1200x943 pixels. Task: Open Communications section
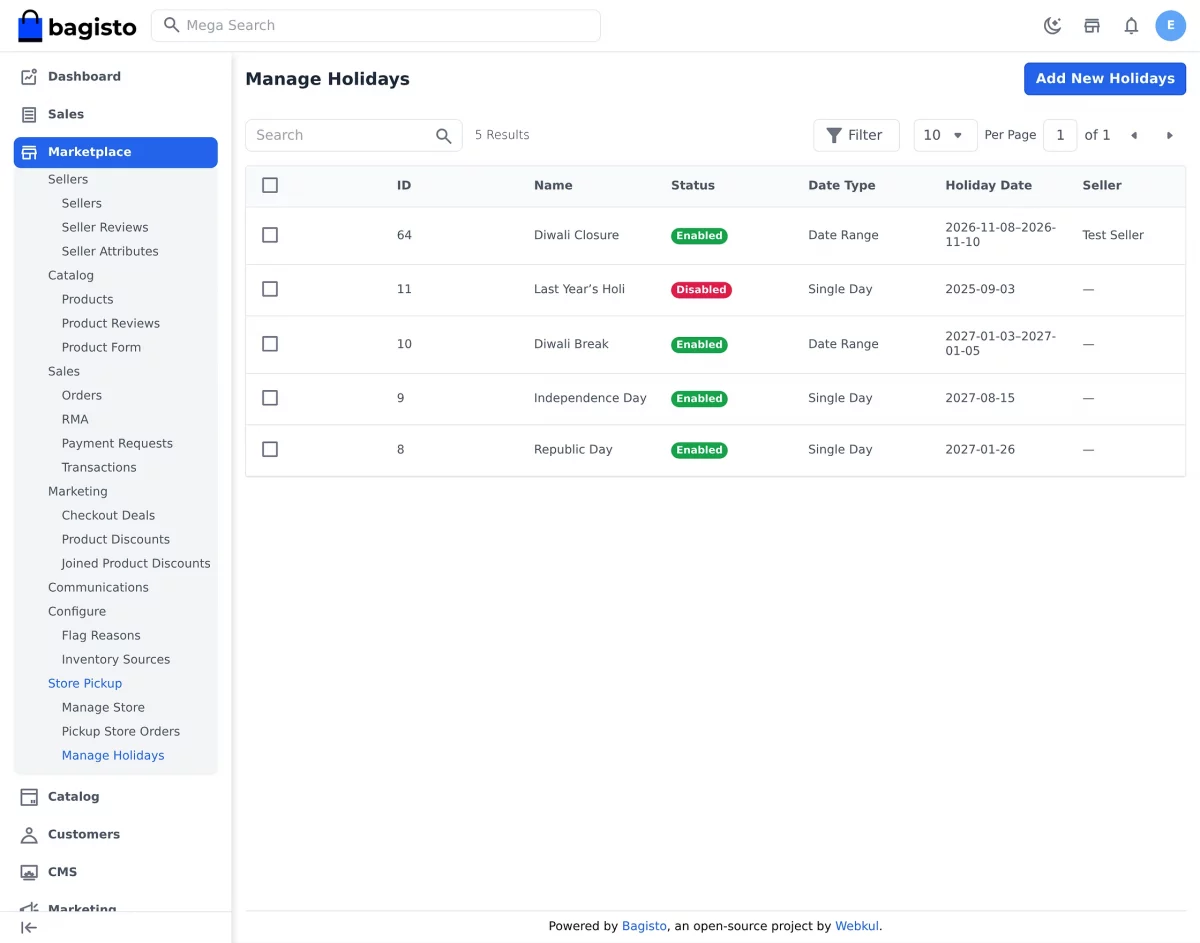click(x=98, y=587)
